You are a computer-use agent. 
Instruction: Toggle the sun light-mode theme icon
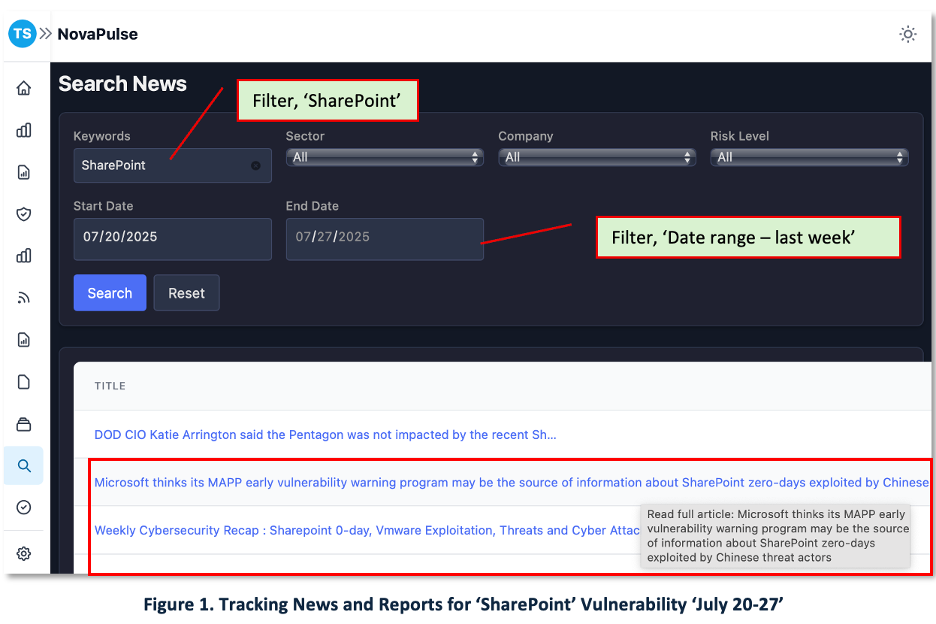(908, 34)
